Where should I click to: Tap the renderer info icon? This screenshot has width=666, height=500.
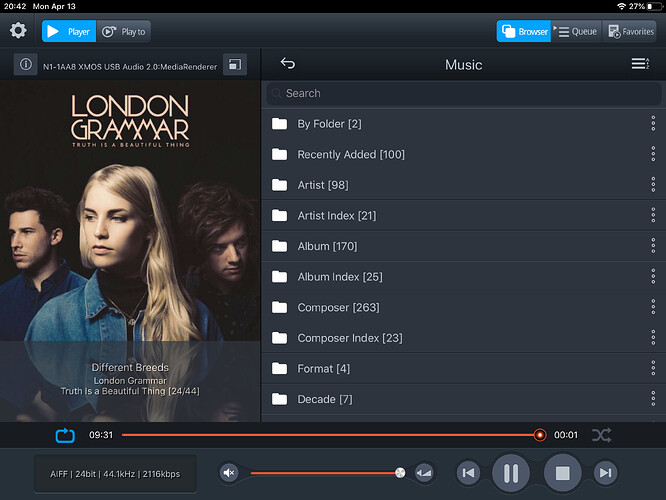click(26, 65)
